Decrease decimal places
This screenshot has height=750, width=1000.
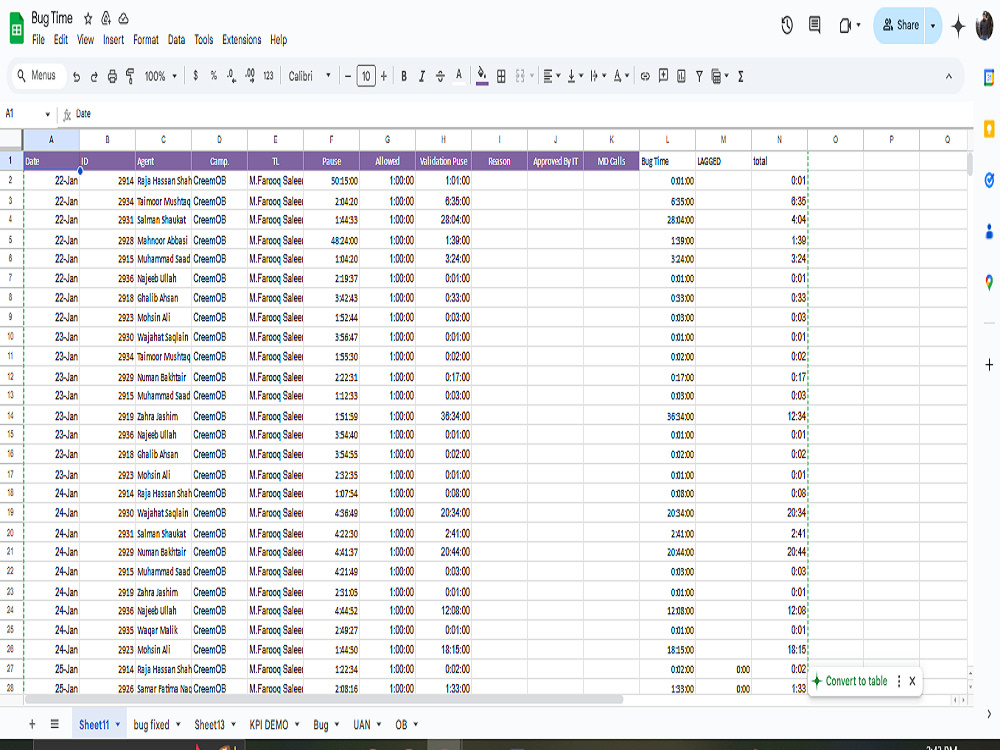click(232, 76)
